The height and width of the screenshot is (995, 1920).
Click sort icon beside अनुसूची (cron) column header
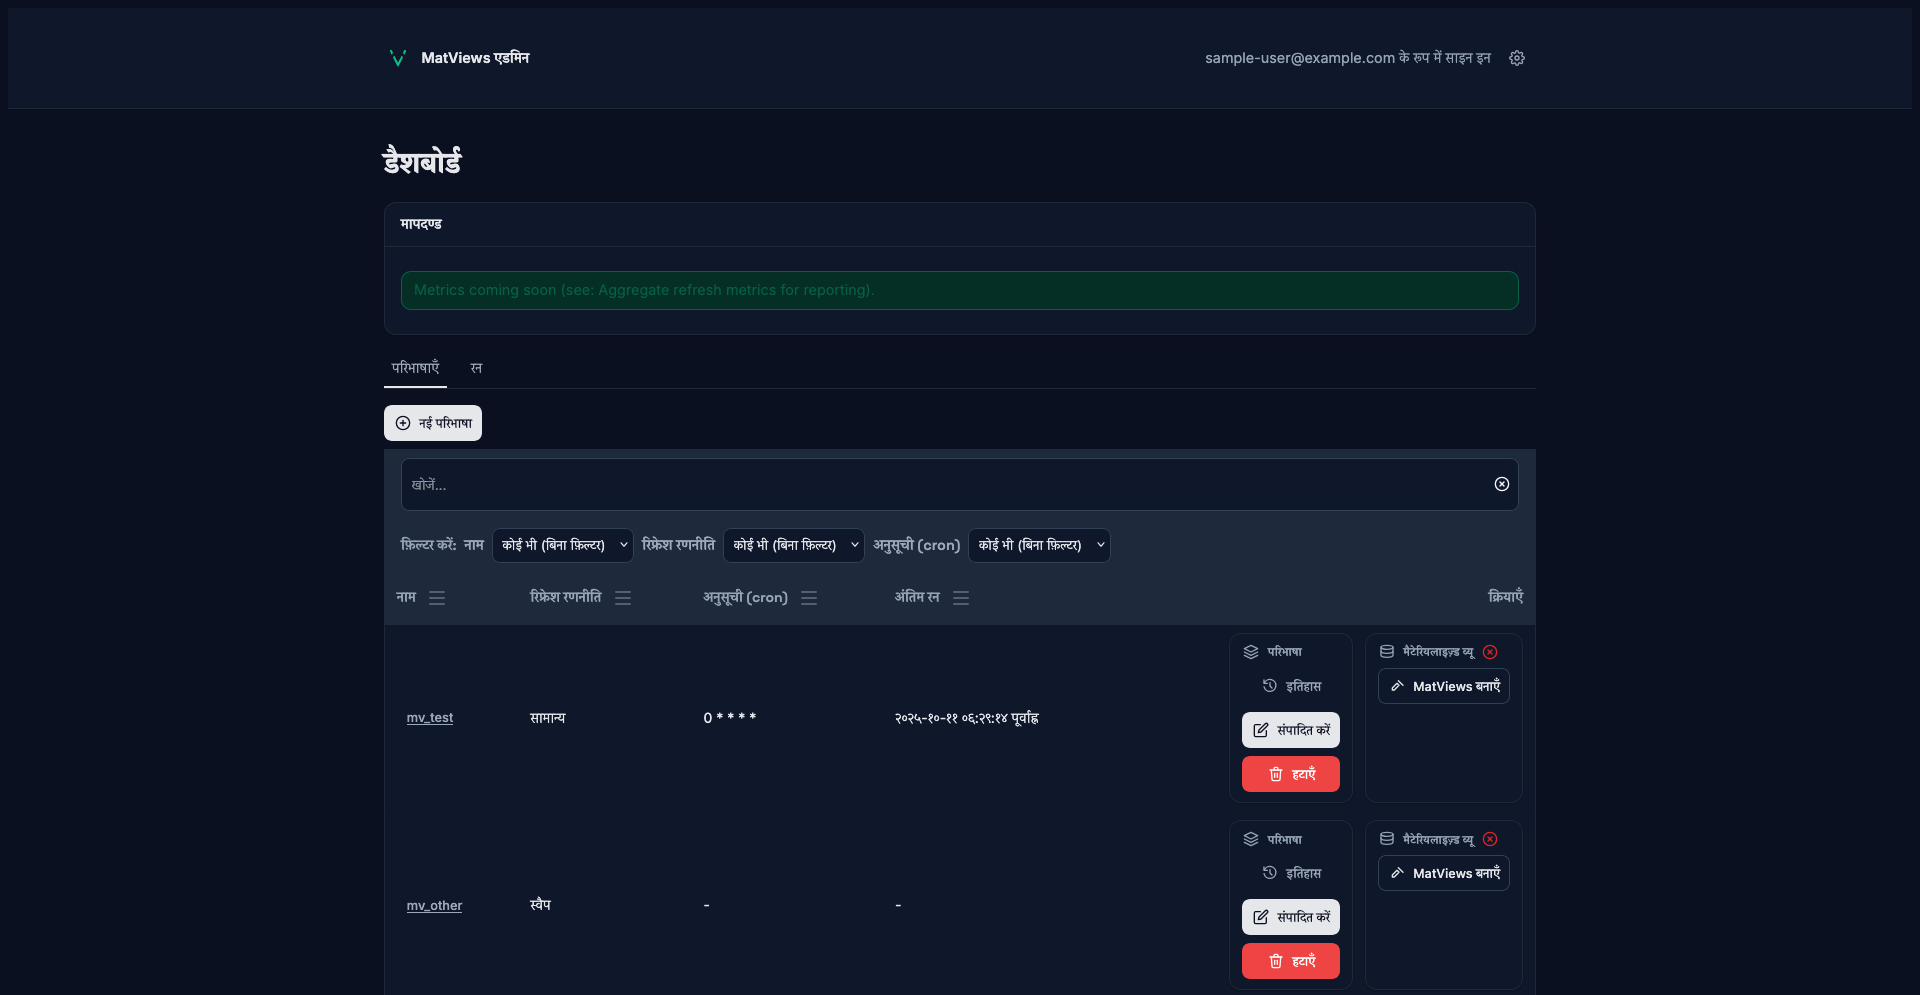click(x=809, y=598)
